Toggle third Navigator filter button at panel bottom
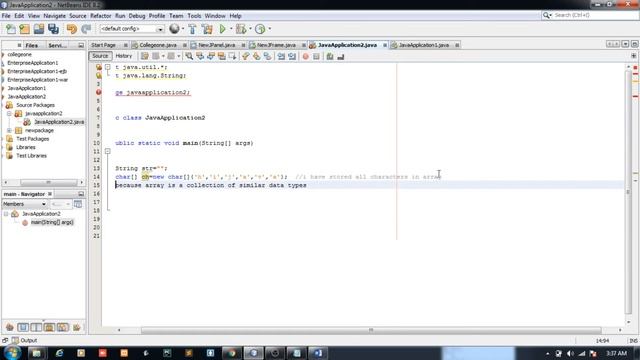 tap(36, 327)
